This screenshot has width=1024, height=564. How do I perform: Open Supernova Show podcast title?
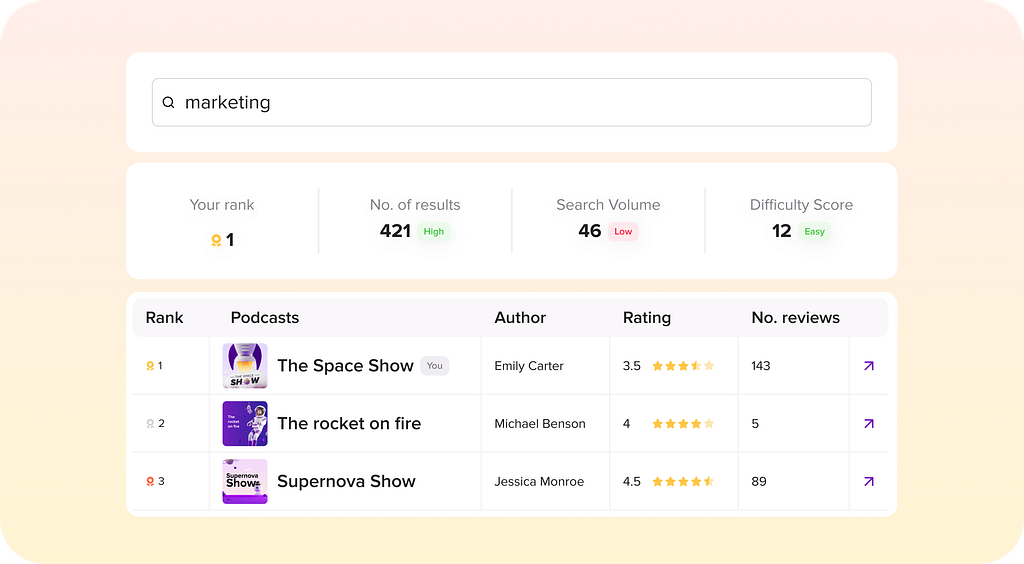pyautogui.click(x=346, y=482)
